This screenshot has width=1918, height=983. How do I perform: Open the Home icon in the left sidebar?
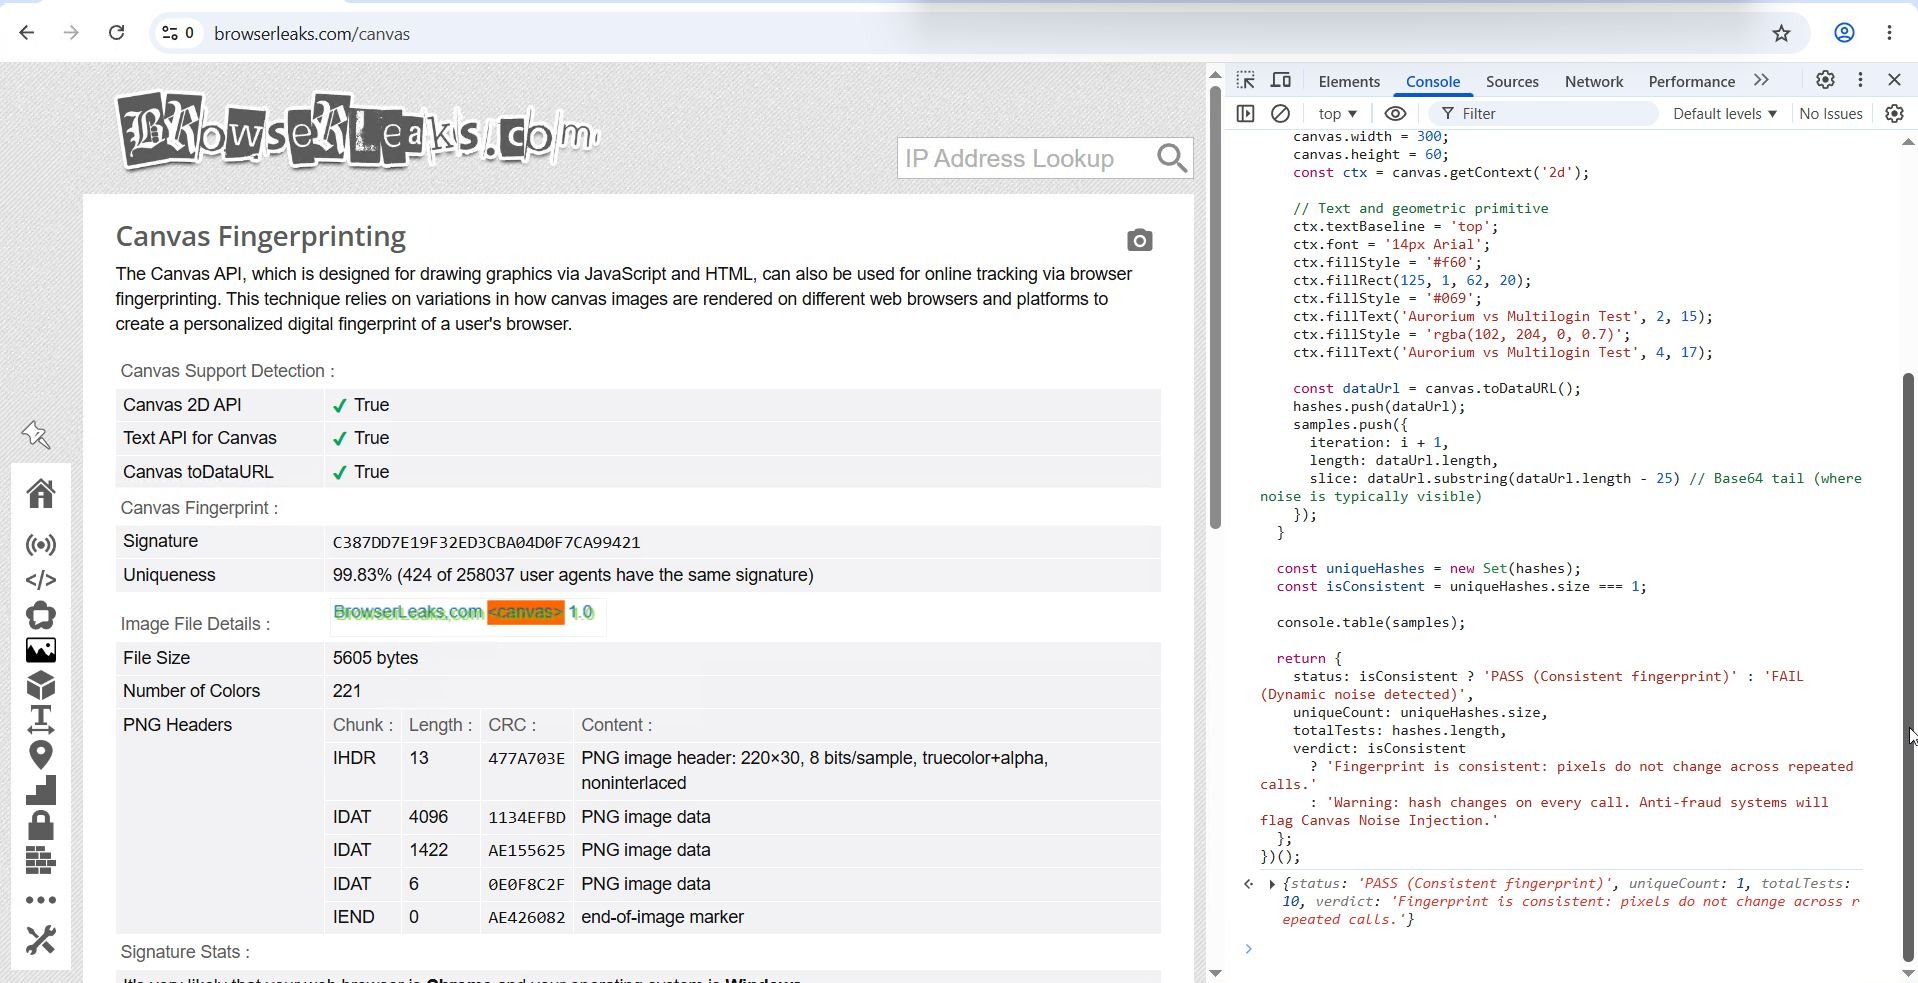pyautogui.click(x=41, y=493)
